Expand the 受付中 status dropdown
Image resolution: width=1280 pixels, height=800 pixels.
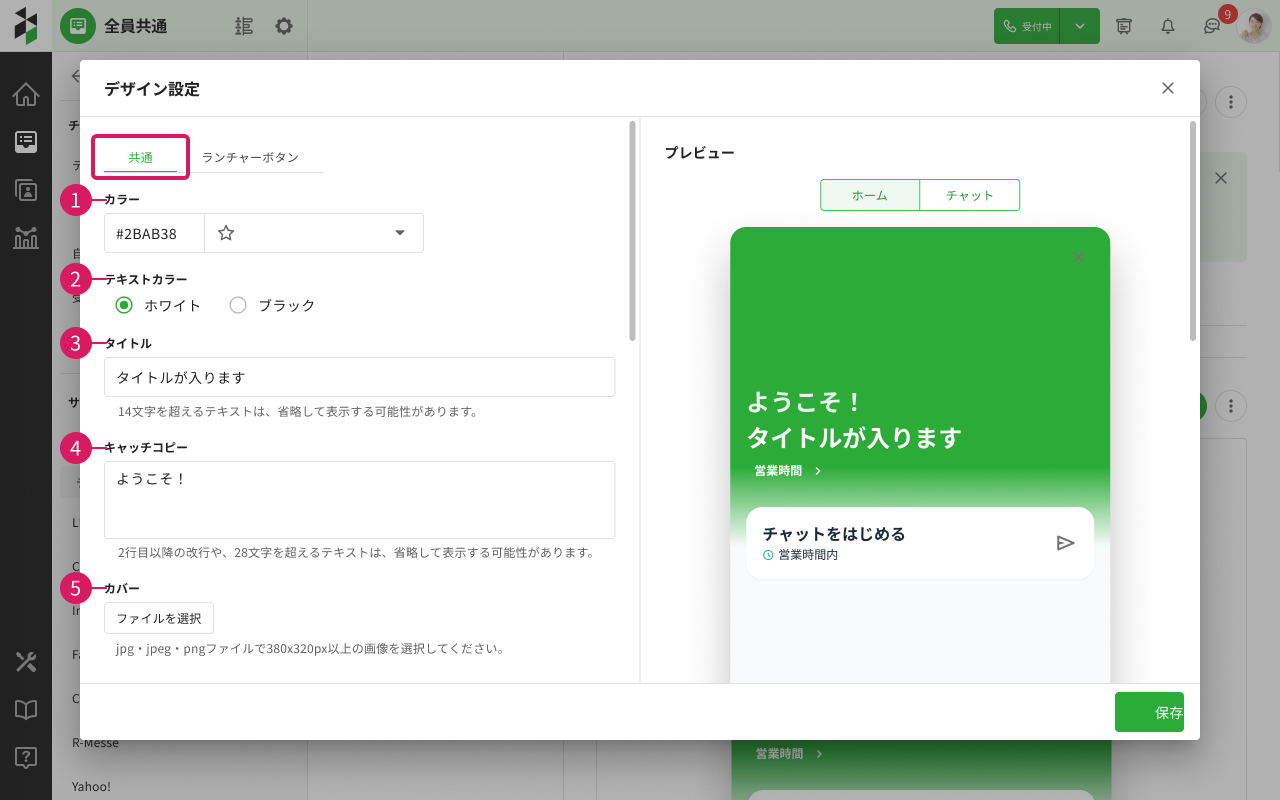pos(1080,27)
